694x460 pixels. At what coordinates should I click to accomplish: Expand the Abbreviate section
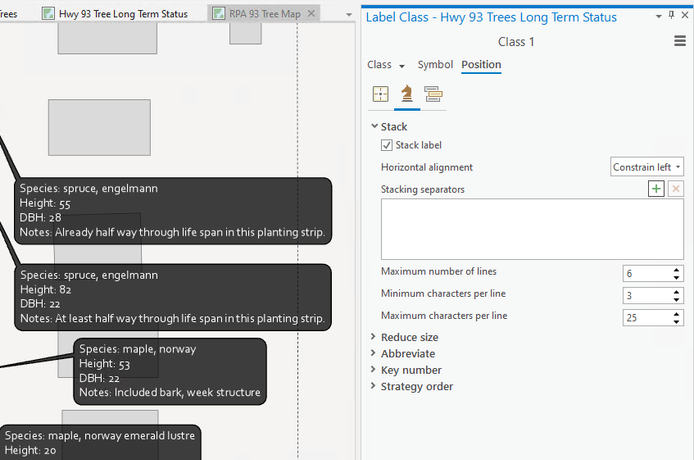coord(407,353)
